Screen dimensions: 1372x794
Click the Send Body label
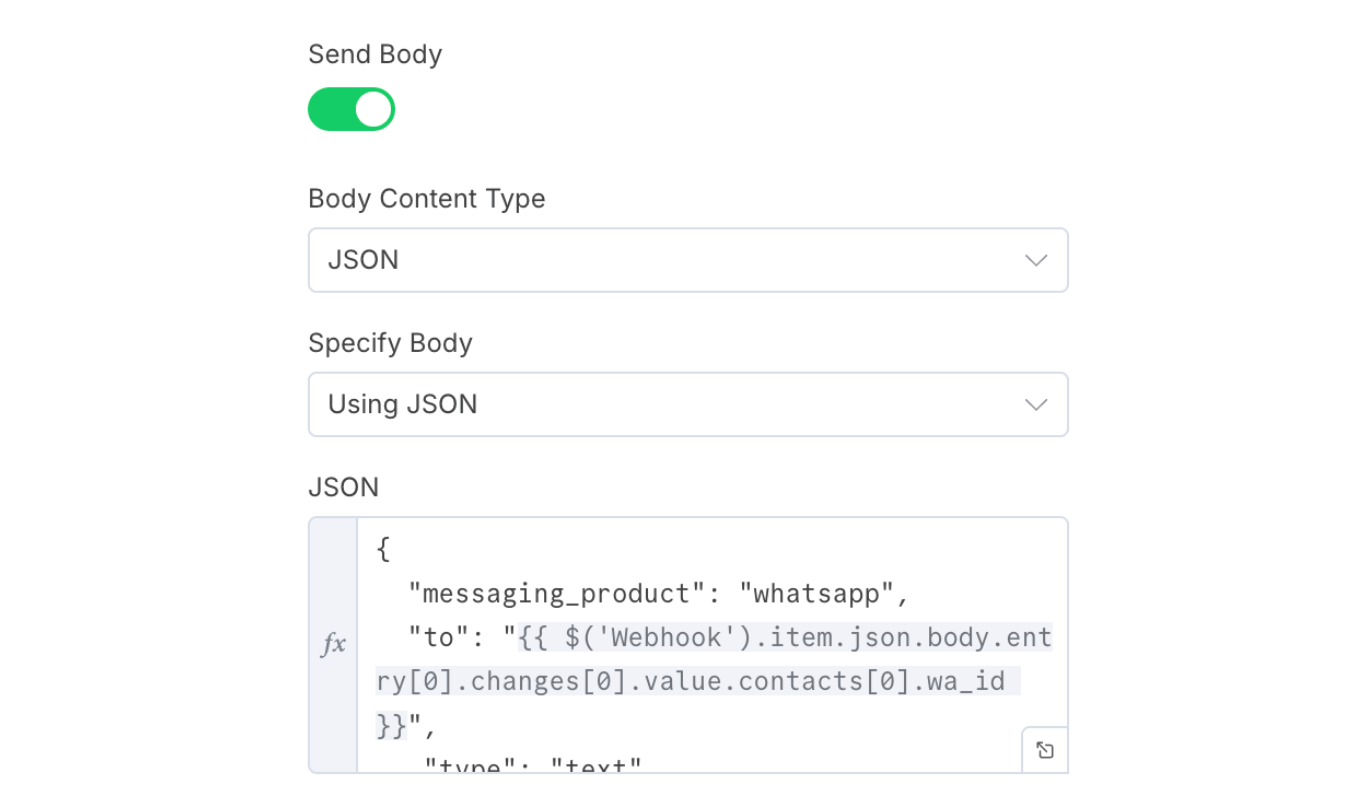point(375,54)
